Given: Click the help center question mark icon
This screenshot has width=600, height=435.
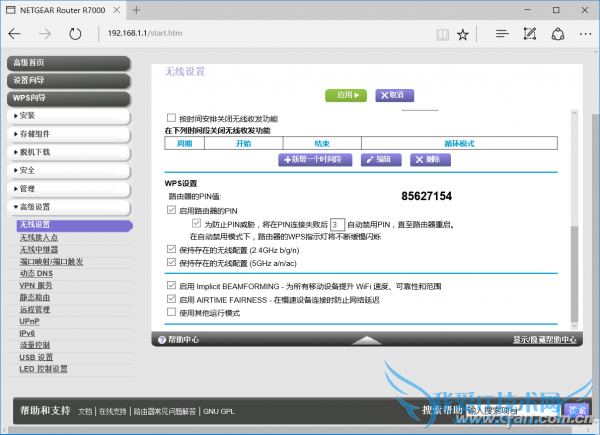Looking at the screenshot, I should click(x=161, y=340).
